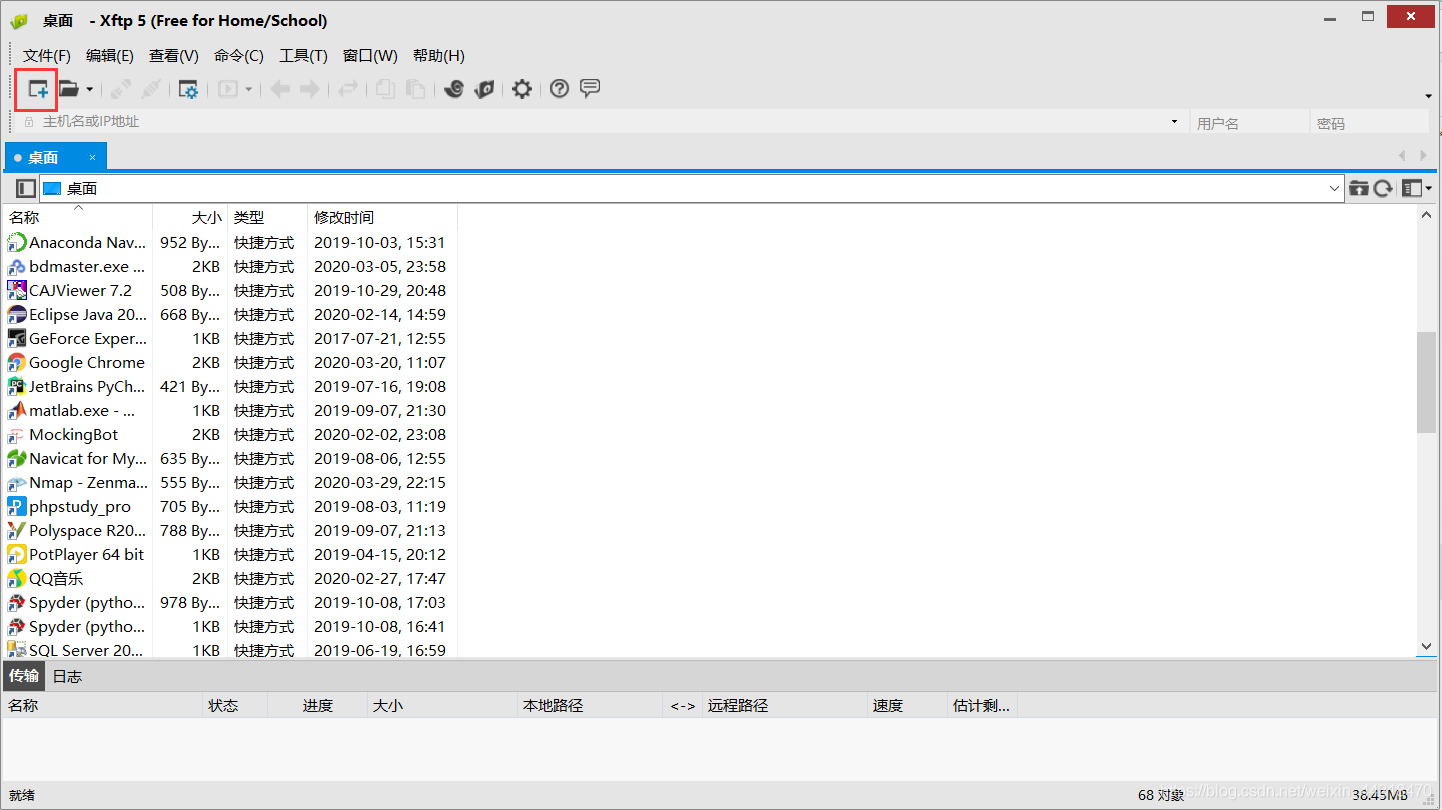This screenshot has height=810, width=1442.
Task: Click the feedback speech bubble icon
Action: point(590,88)
